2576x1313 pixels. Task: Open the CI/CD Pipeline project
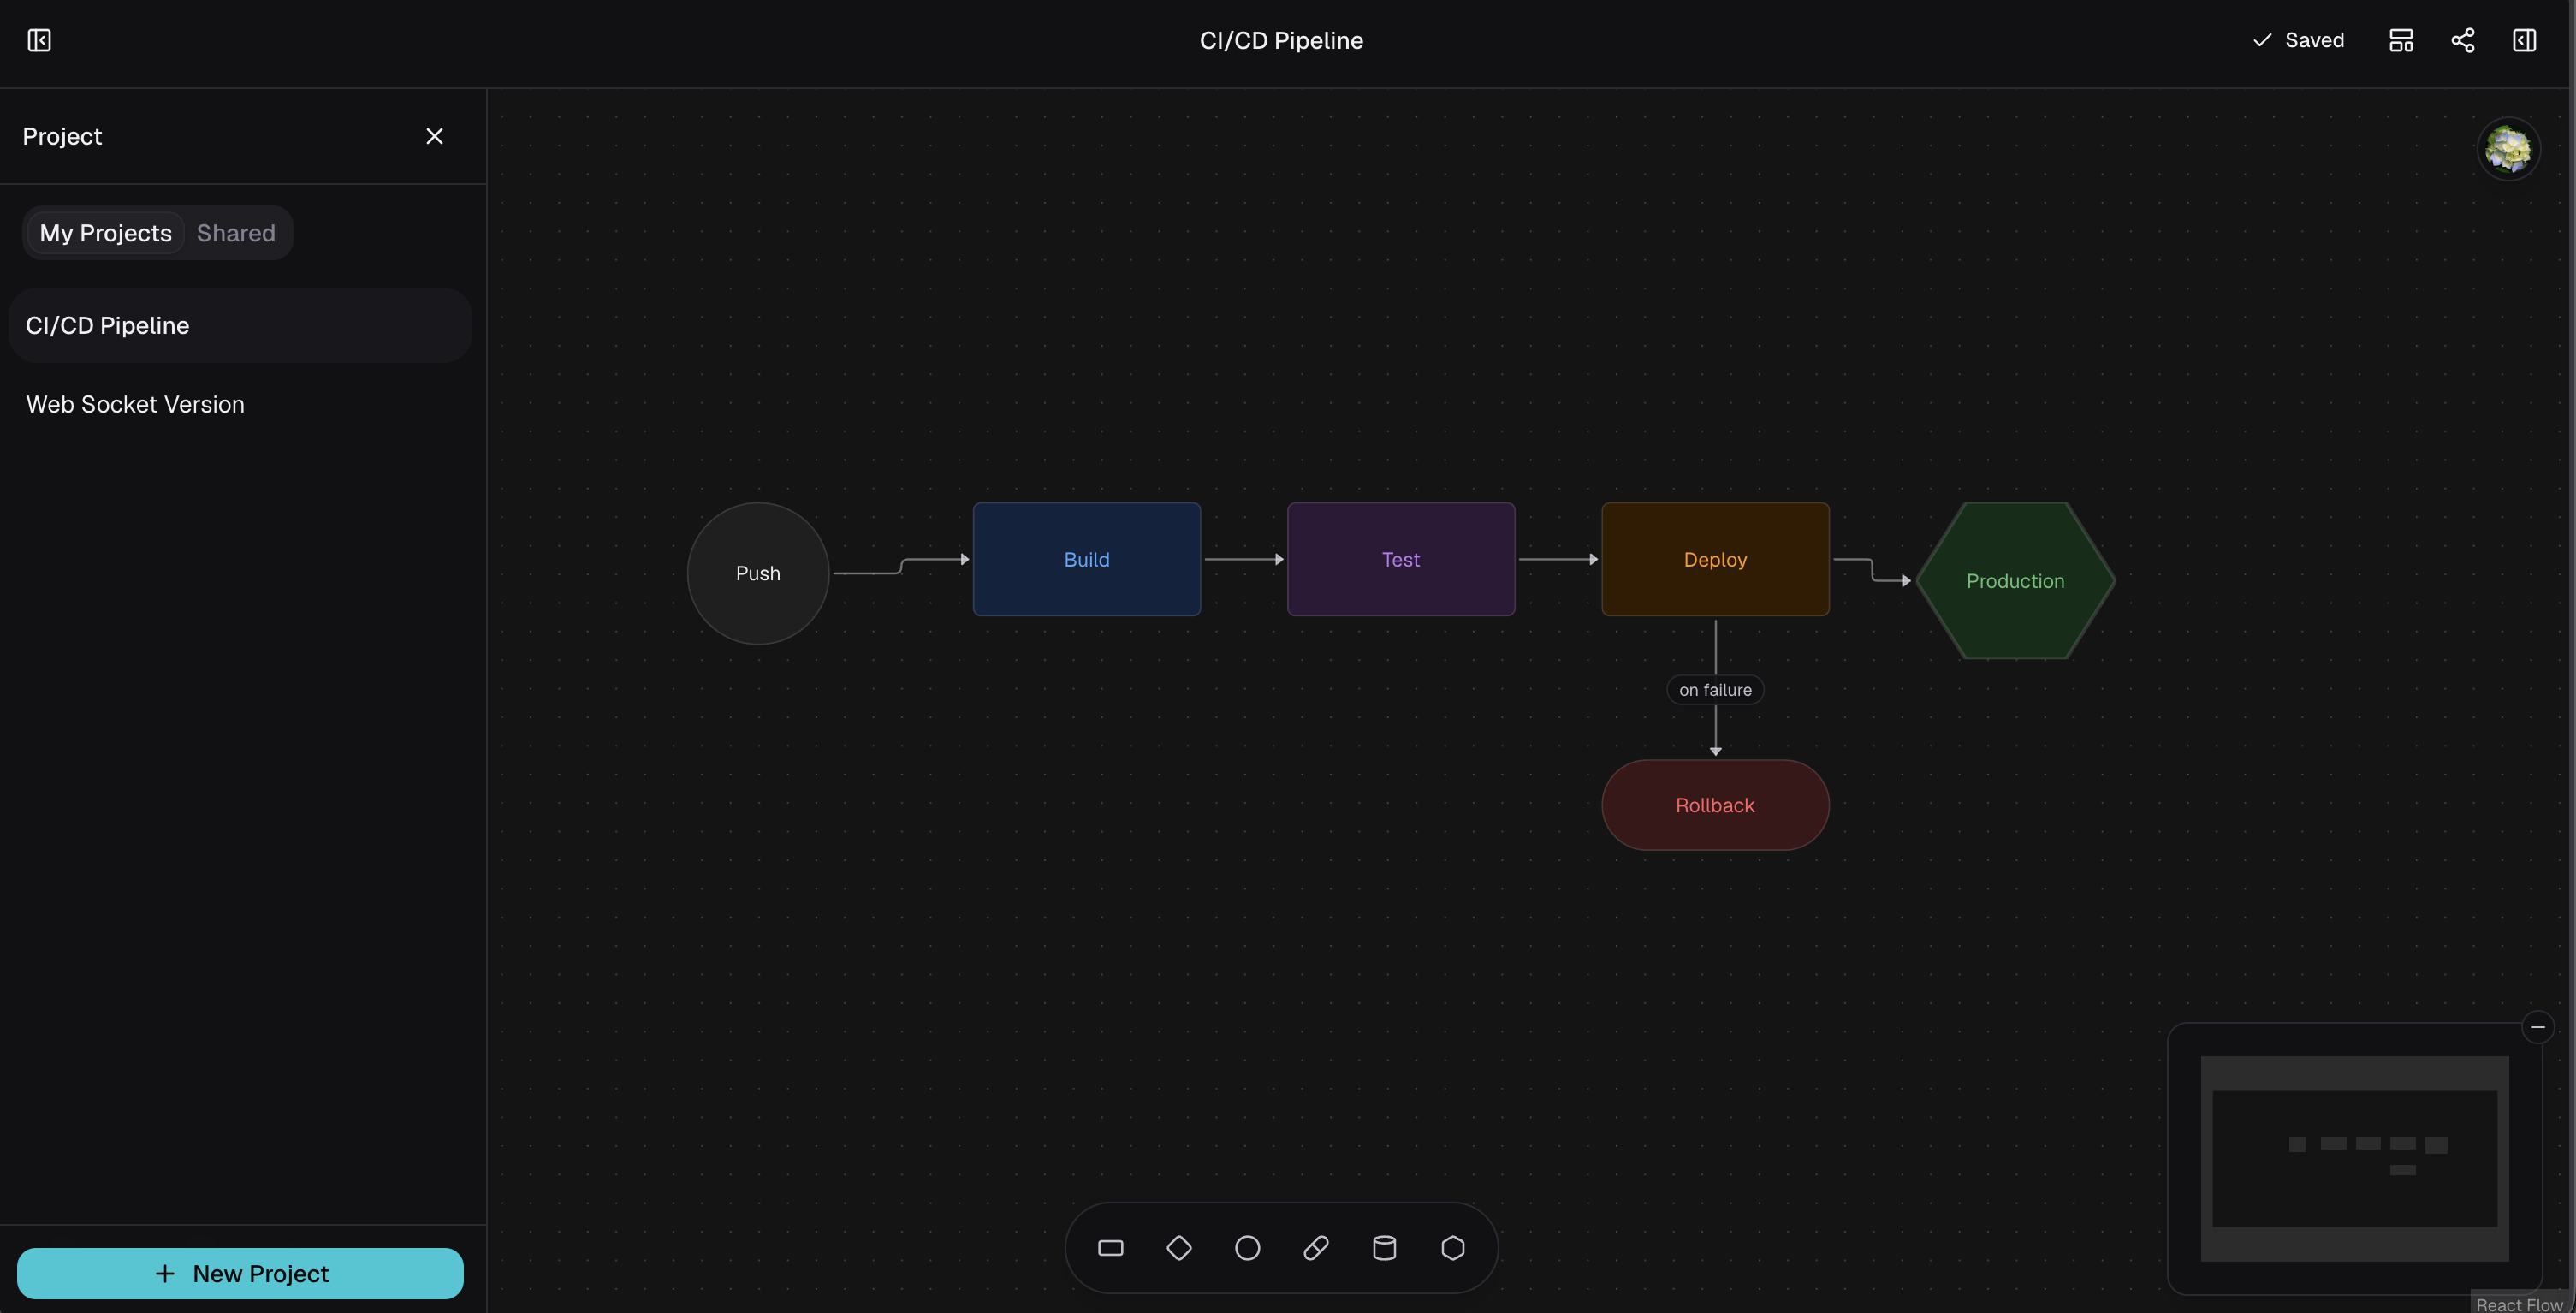tap(240, 325)
